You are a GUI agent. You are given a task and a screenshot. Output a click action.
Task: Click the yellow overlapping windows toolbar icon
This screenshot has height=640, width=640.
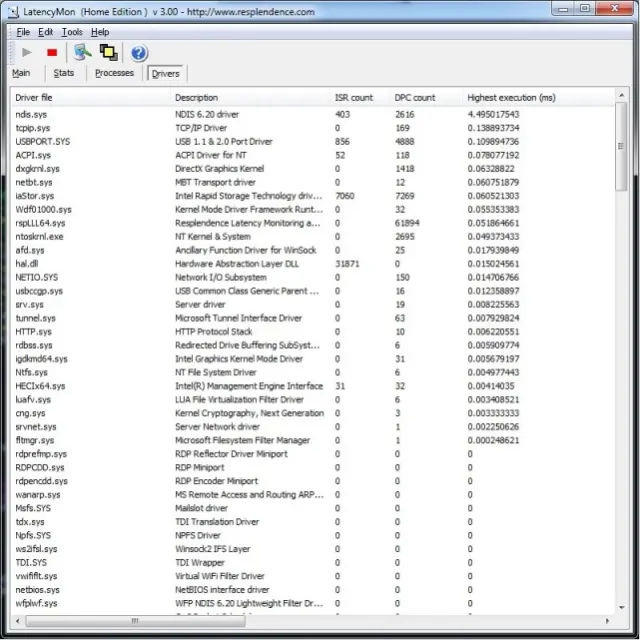click(x=108, y=53)
